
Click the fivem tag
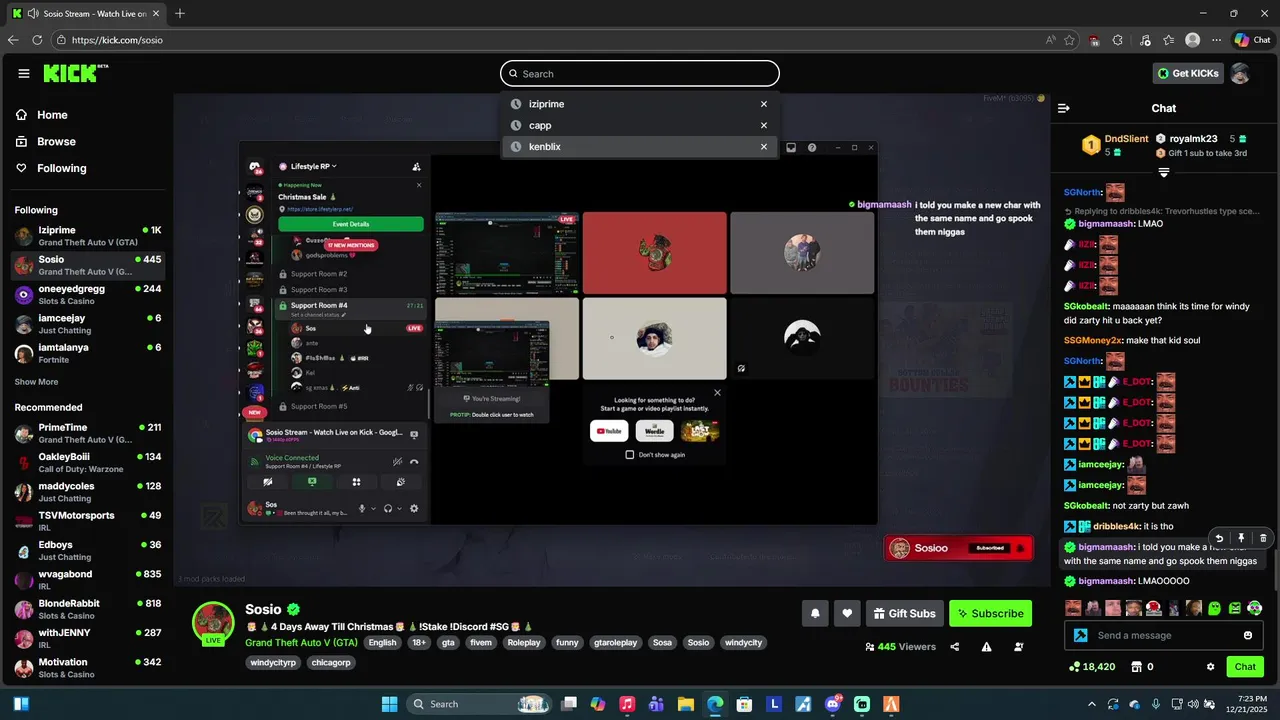[x=481, y=643]
